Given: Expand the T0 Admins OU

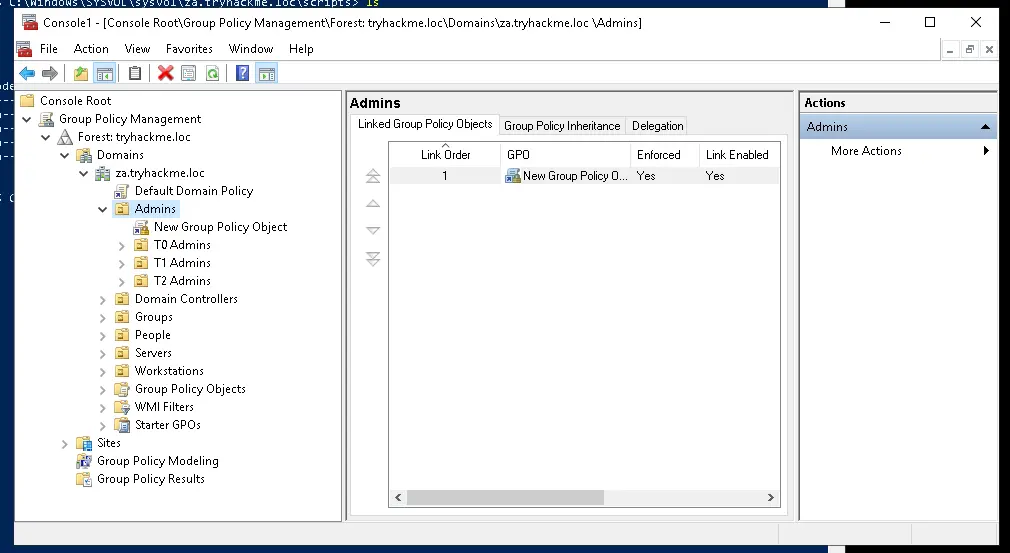Looking at the screenshot, I should pos(122,245).
